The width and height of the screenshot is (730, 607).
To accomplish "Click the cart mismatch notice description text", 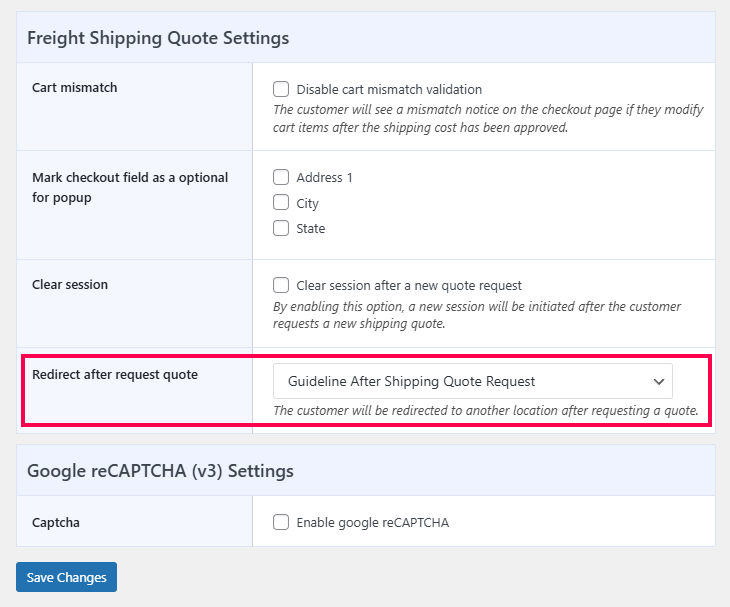I will [x=488, y=118].
